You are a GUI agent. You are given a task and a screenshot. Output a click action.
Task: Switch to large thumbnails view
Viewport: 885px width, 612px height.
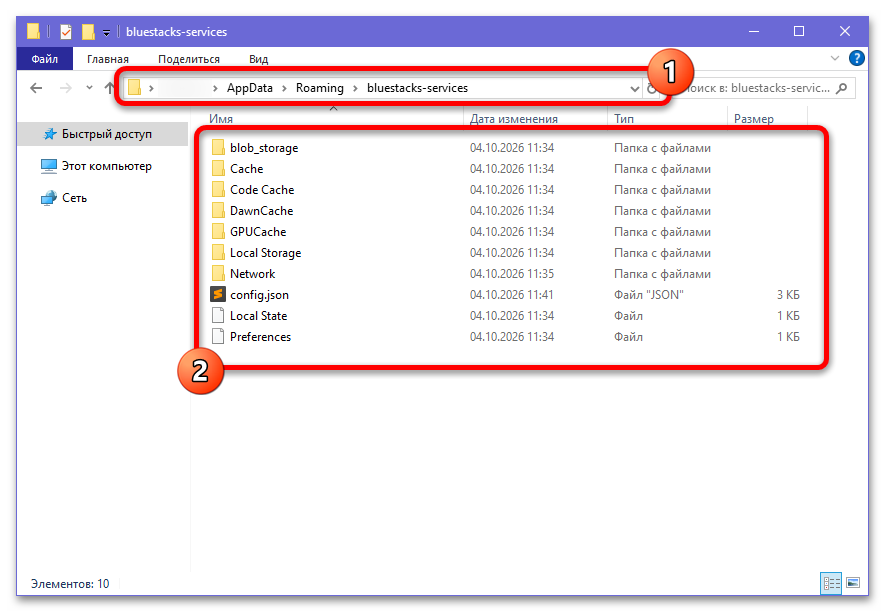(853, 583)
